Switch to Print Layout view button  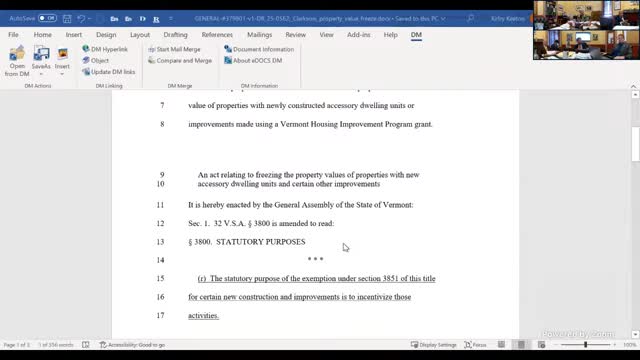tap(521, 345)
